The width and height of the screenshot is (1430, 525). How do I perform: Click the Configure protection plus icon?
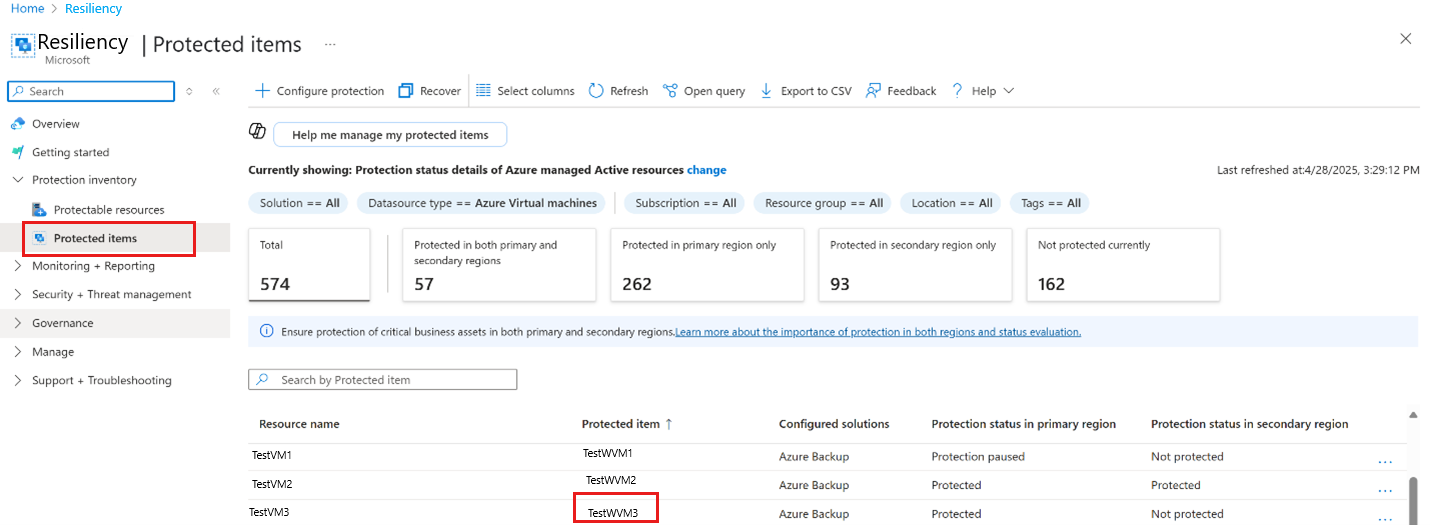click(262, 91)
